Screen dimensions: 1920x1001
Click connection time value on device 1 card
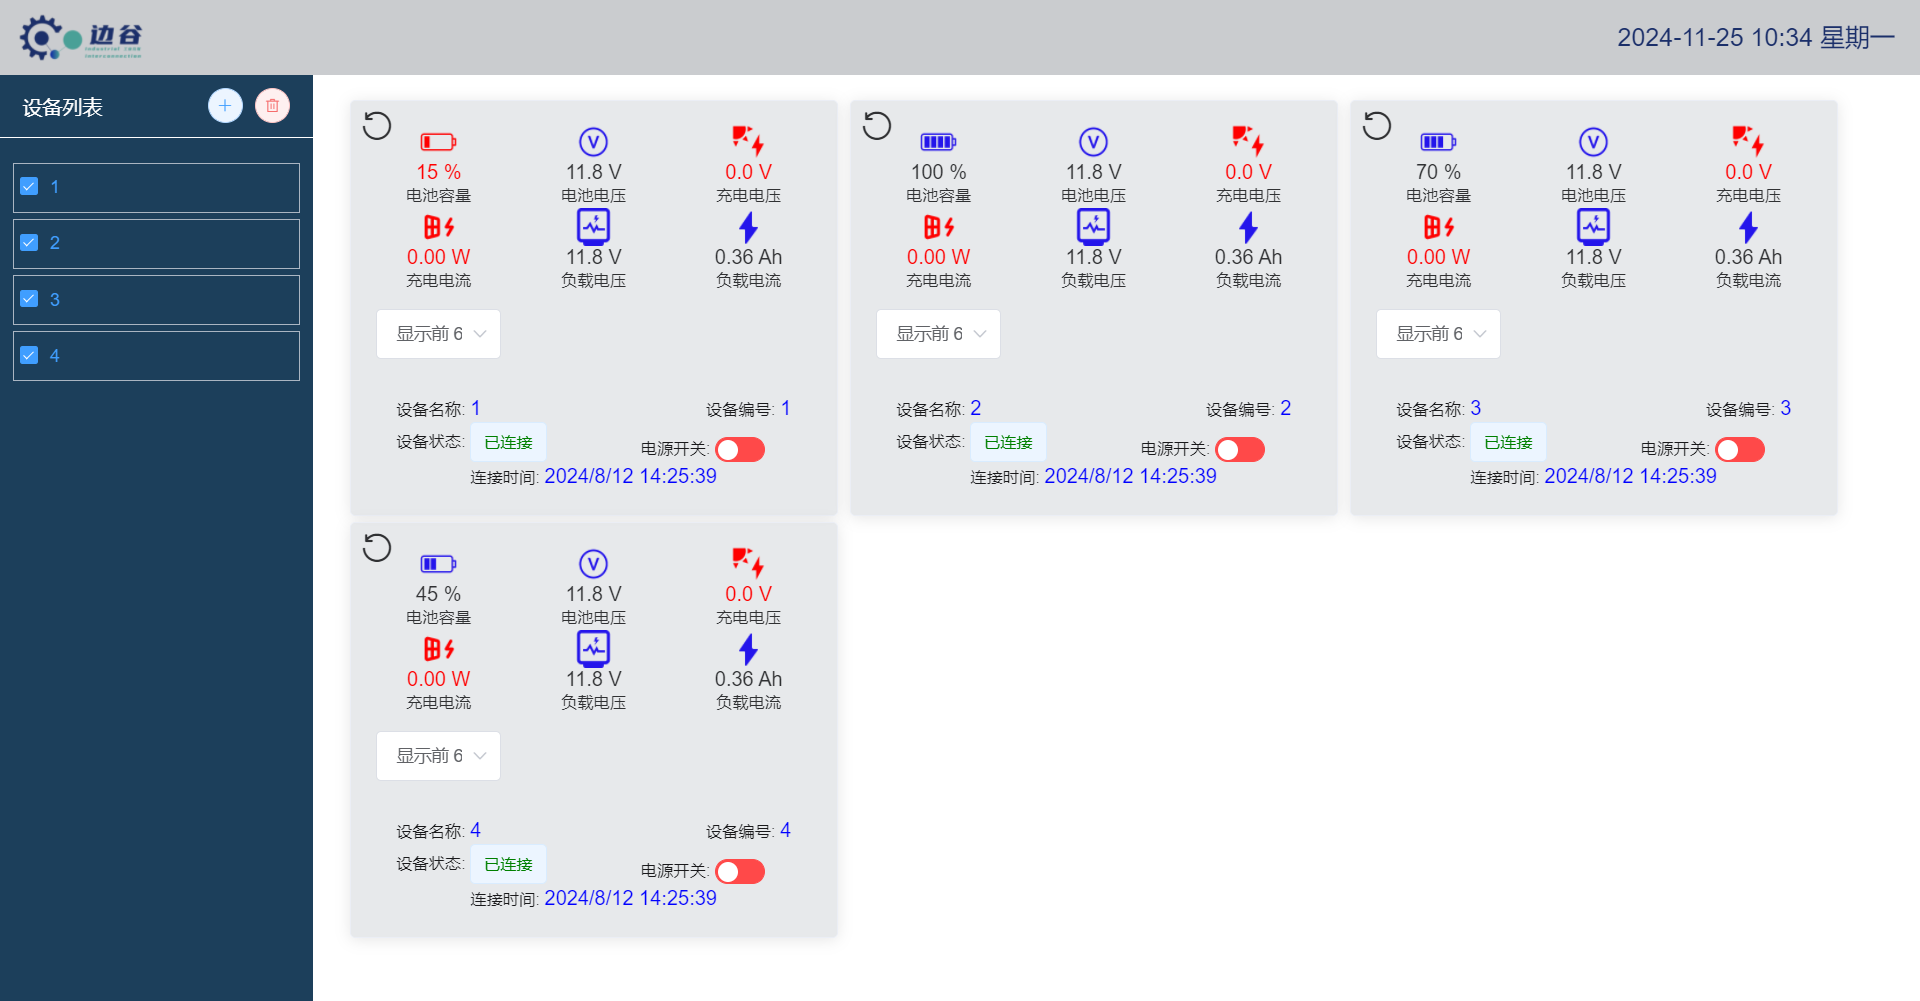(630, 476)
